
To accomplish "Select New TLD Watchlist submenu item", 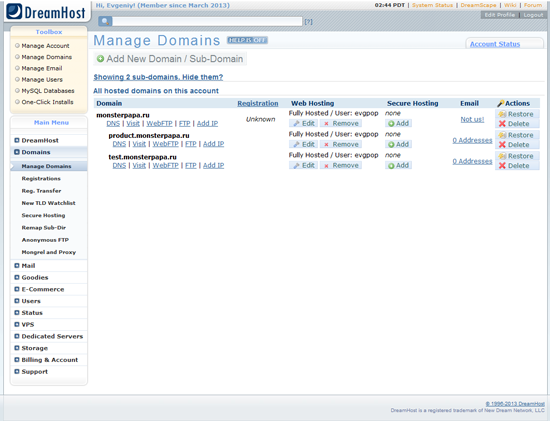I will pyautogui.click(x=48, y=203).
